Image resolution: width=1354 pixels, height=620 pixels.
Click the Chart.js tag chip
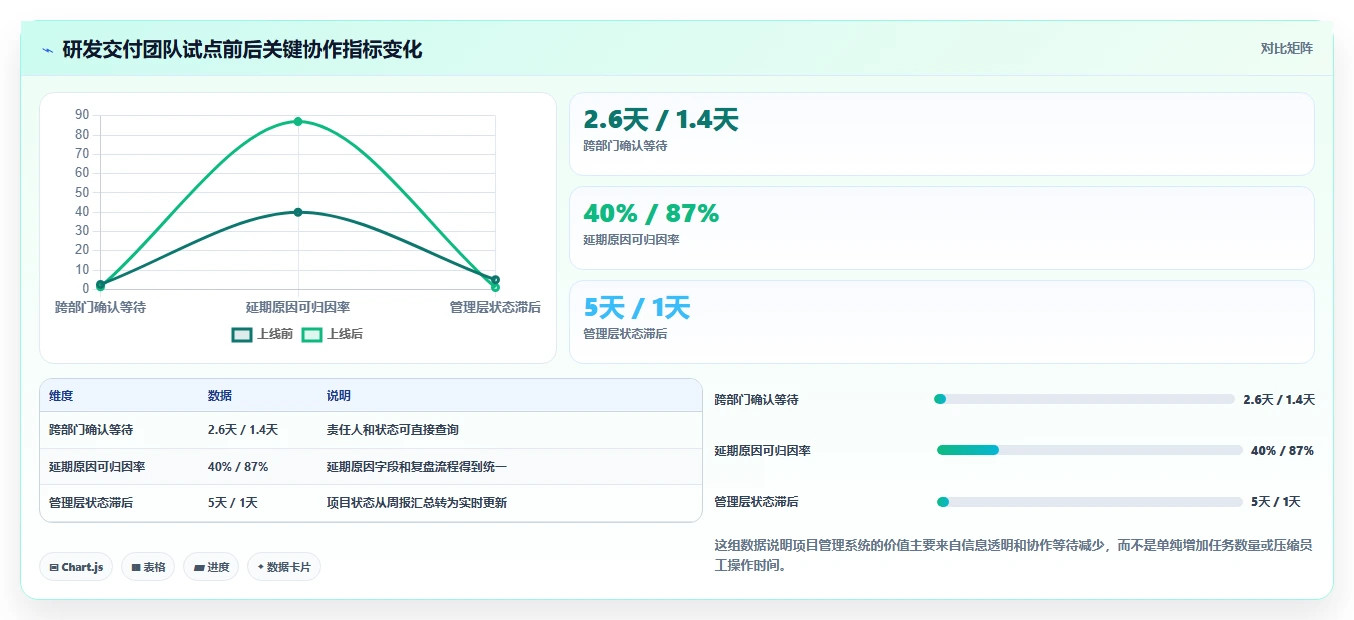(76, 567)
